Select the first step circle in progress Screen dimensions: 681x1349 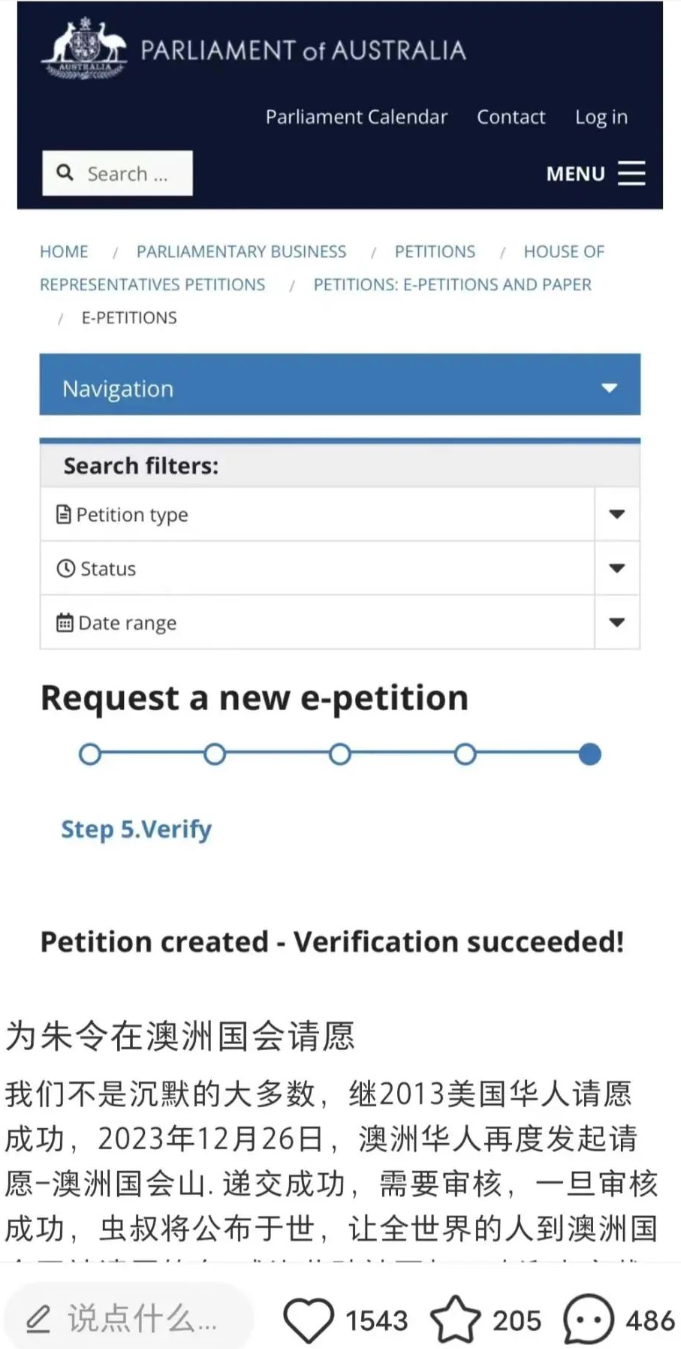[x=90, y=754]
